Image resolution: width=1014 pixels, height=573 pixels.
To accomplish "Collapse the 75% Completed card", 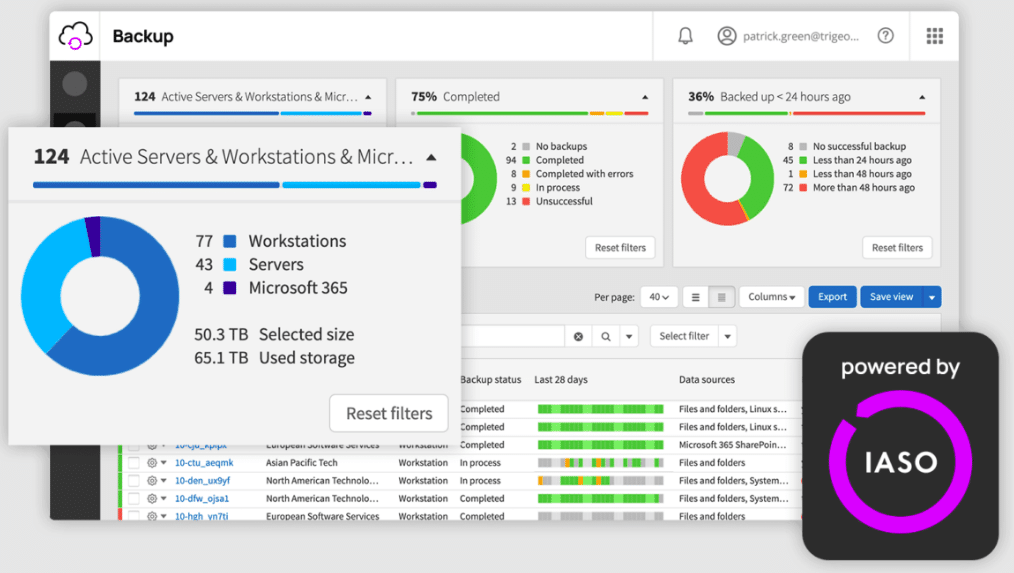I will (645, 97).
